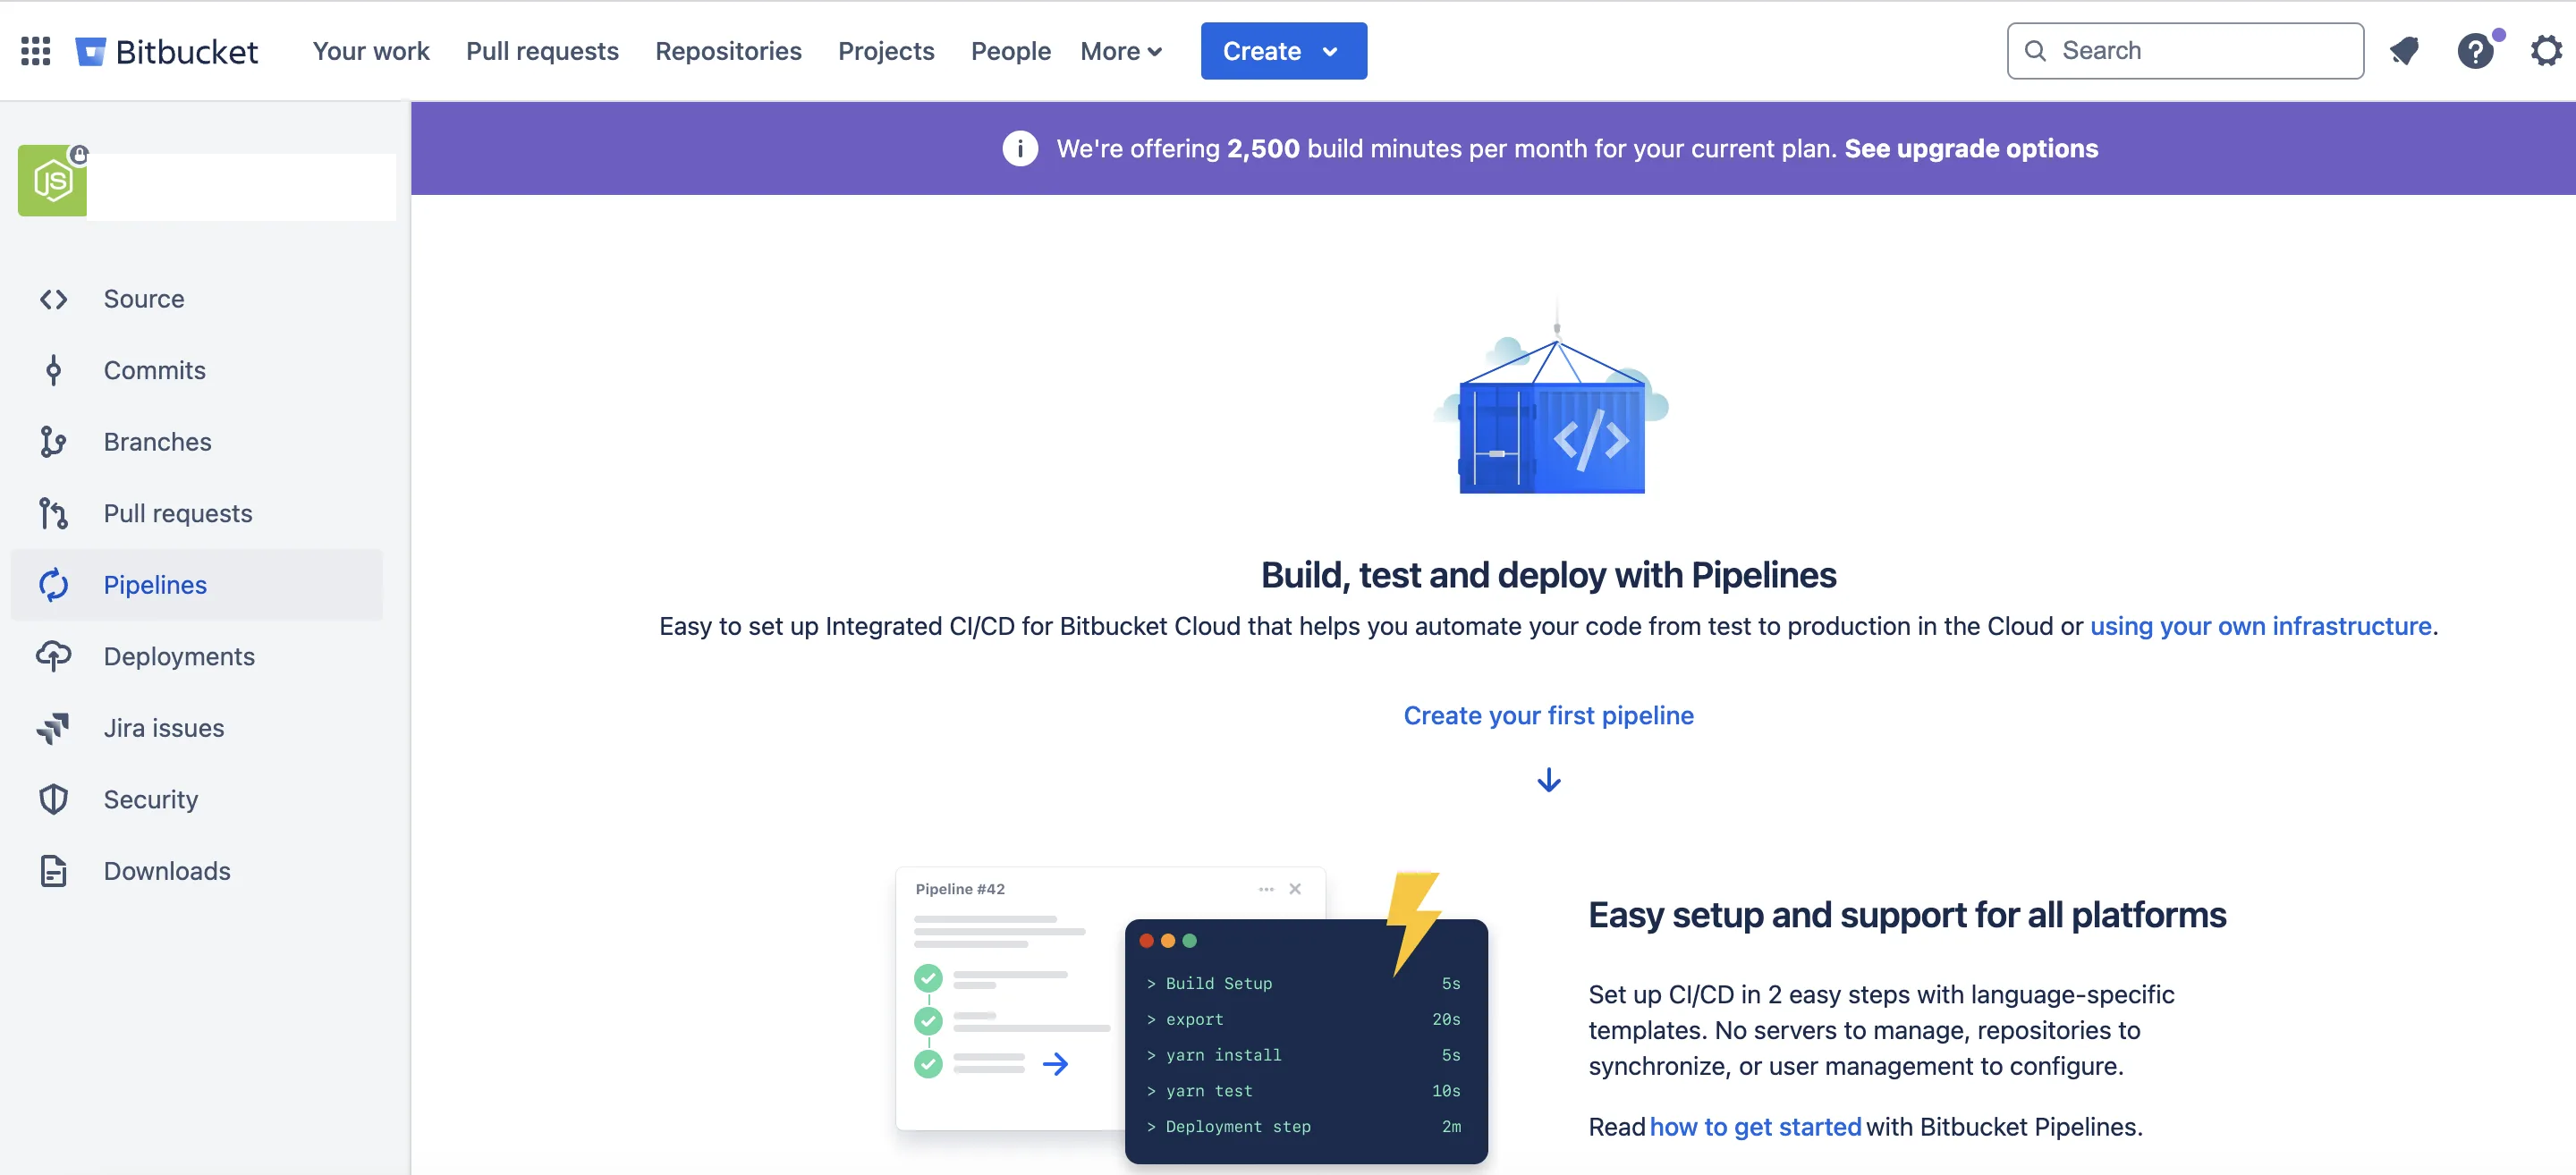Open Projects in the top navigation
The width and height of the screenshot is (2576, 1175).
[886, 51]
